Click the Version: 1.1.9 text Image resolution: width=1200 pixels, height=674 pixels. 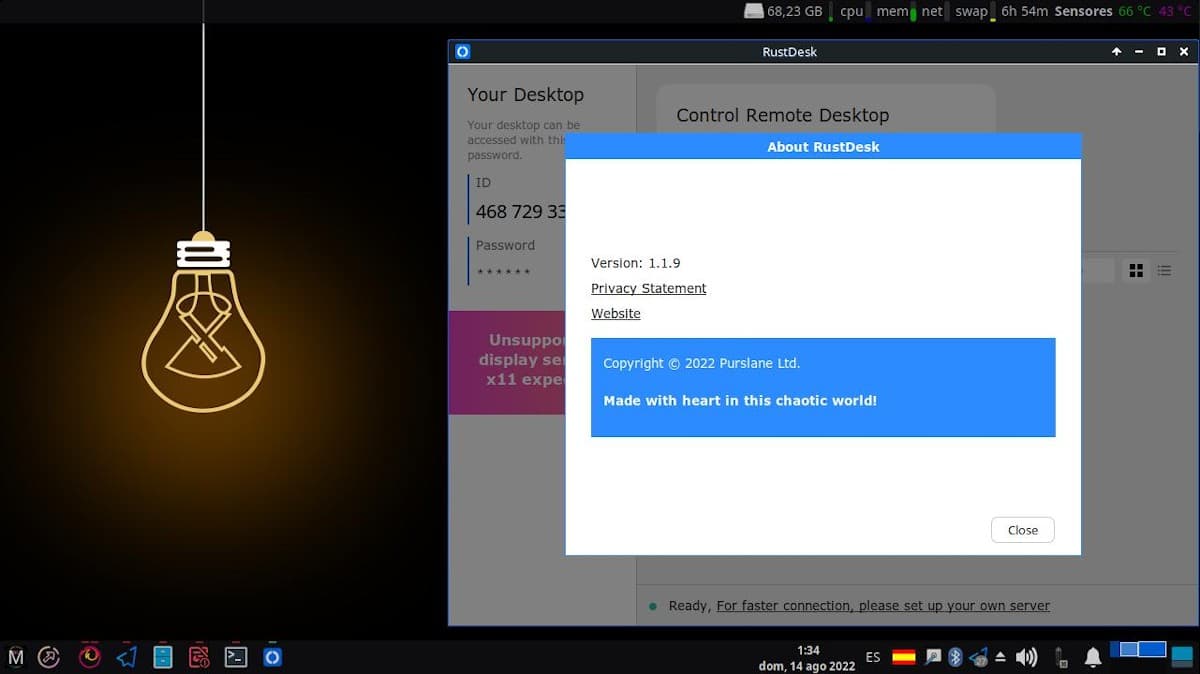click(635, 263)
